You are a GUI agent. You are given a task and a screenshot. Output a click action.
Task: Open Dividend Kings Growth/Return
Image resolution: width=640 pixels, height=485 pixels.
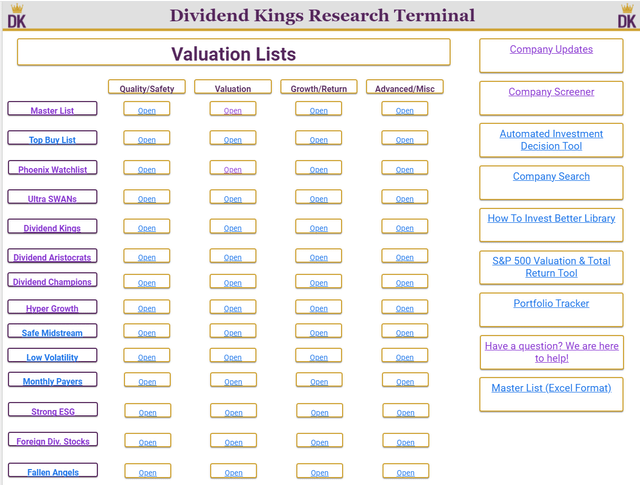coord(318,227)
